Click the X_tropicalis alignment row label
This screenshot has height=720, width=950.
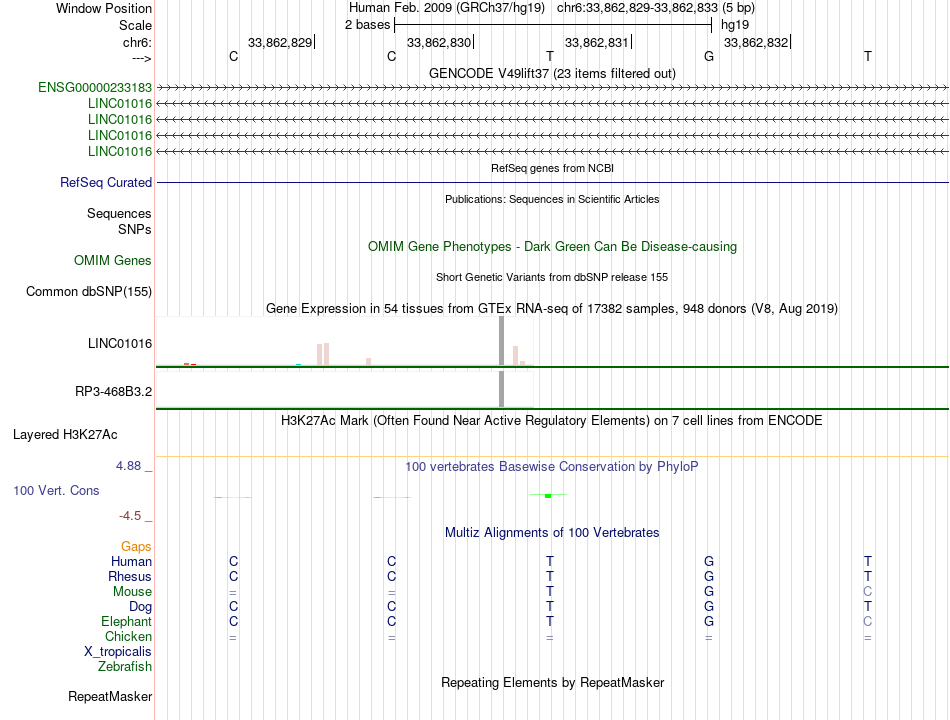click(118, 652)
